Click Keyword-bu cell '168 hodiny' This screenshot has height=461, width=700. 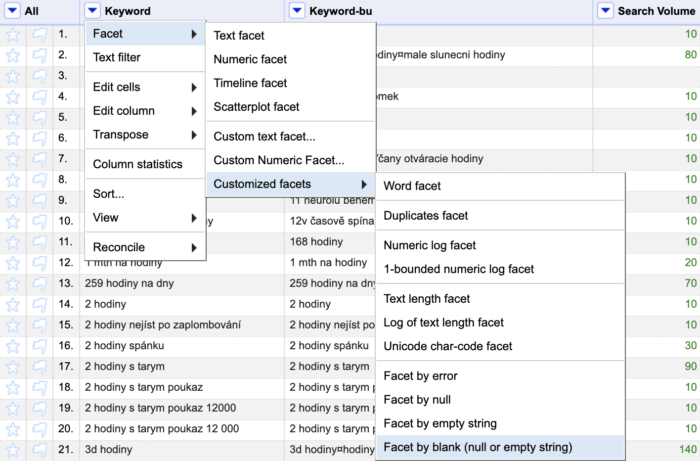316,242
